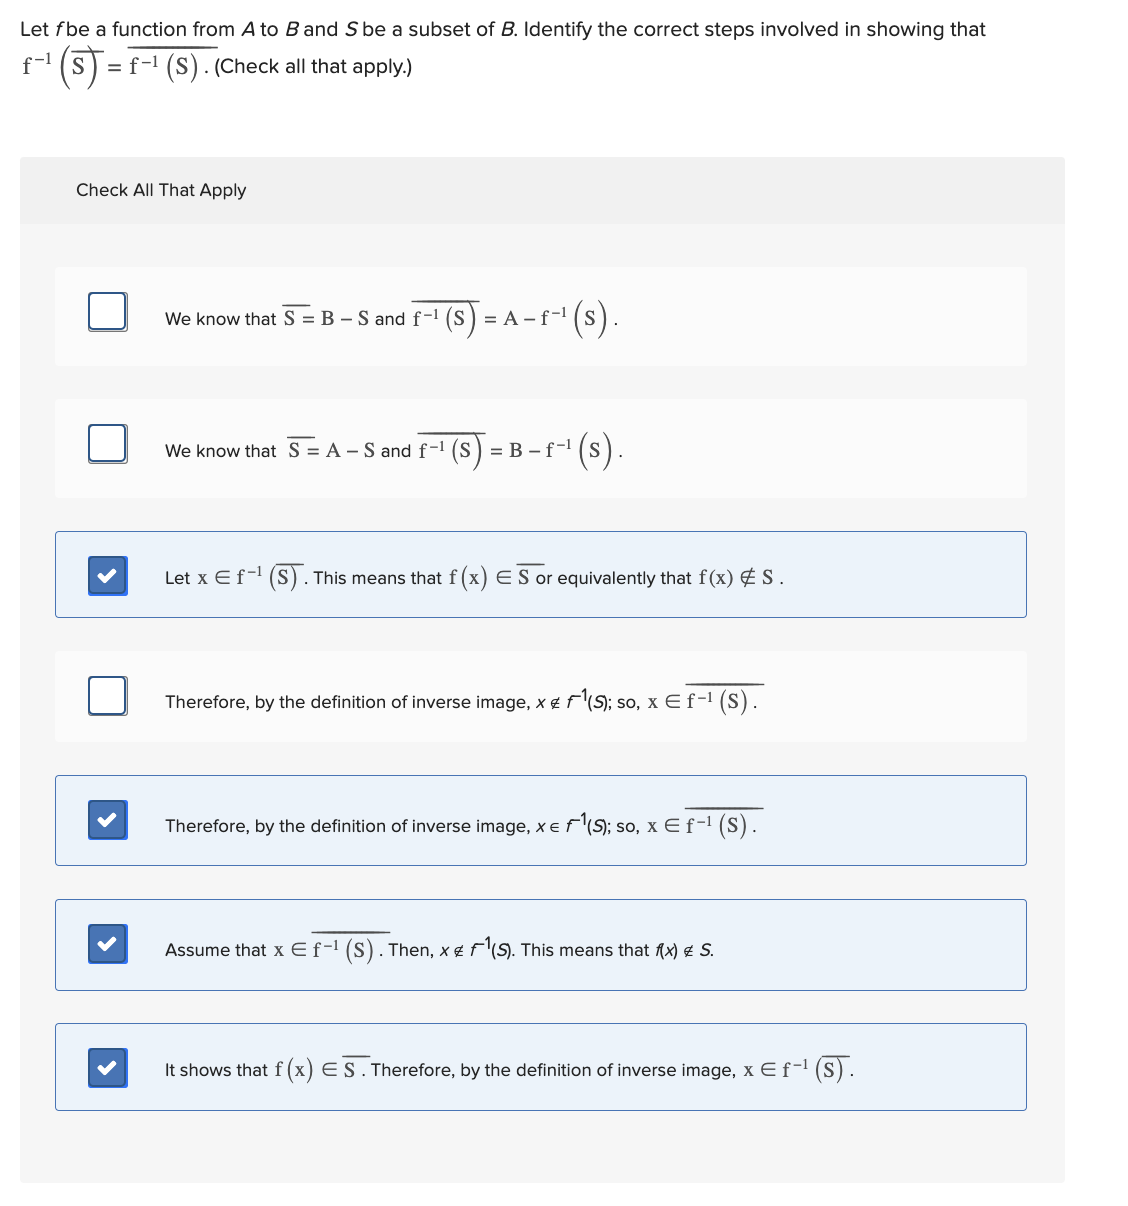Click the f⁻¹(S̄) = f⁻¹(S) formula in the prompt
Viewport: 1128px width, 1206px height.
click(110, 64)
